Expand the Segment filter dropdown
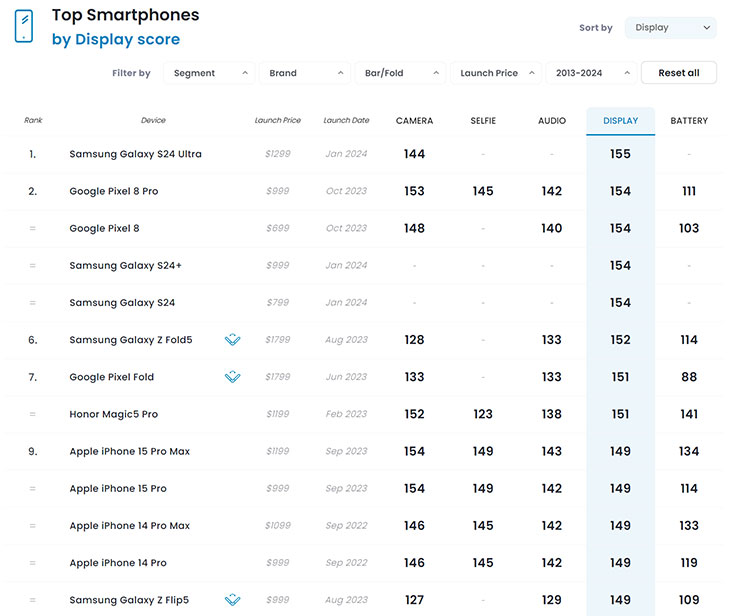 tap(210, 73)
